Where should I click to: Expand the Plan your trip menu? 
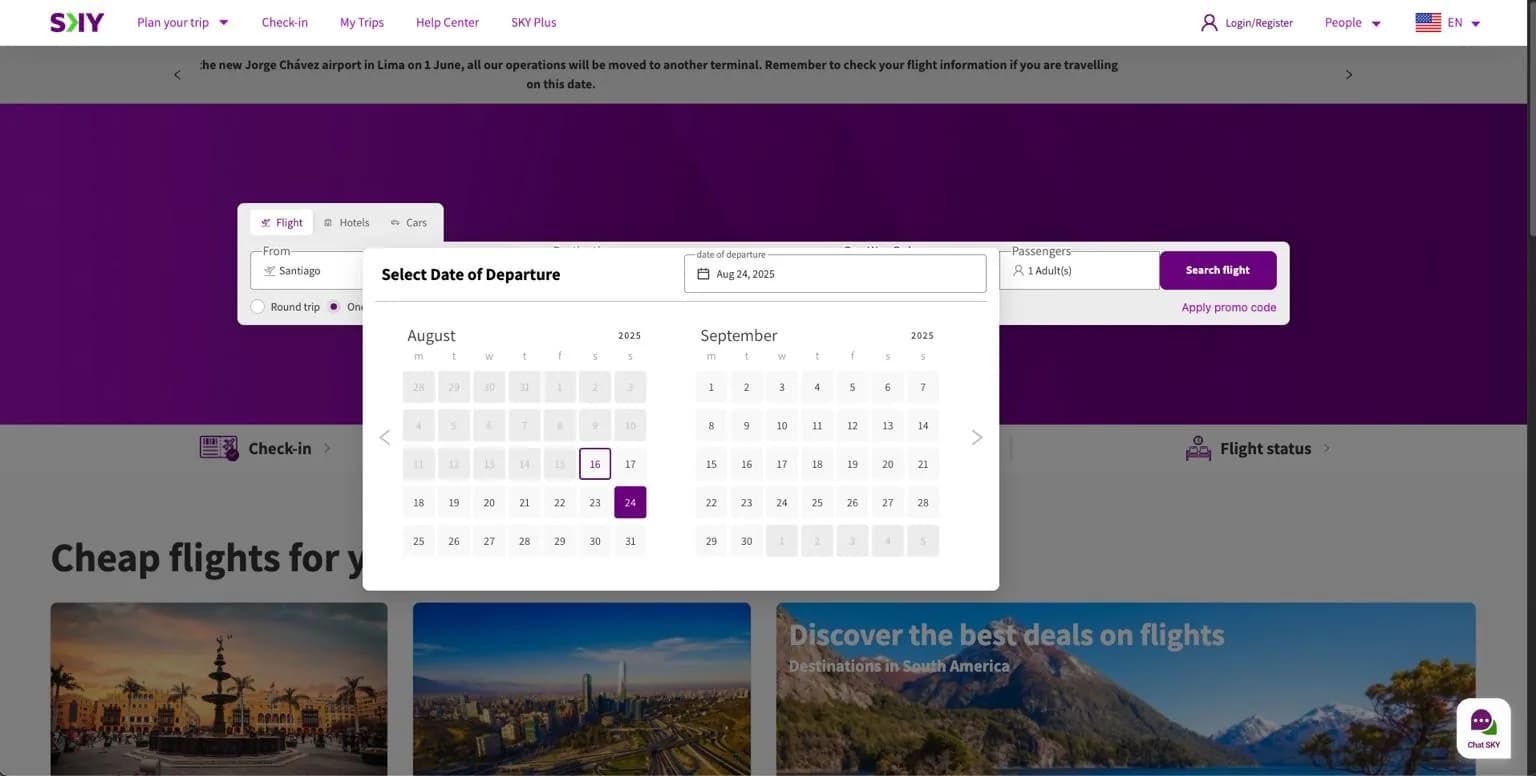click(x=183, y=22)
